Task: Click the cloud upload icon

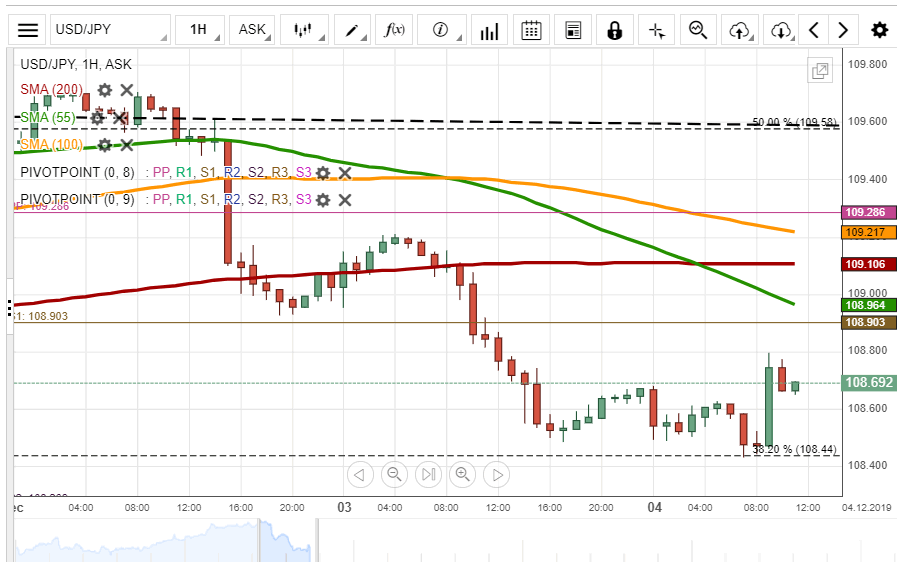Action: pos(740,30)
